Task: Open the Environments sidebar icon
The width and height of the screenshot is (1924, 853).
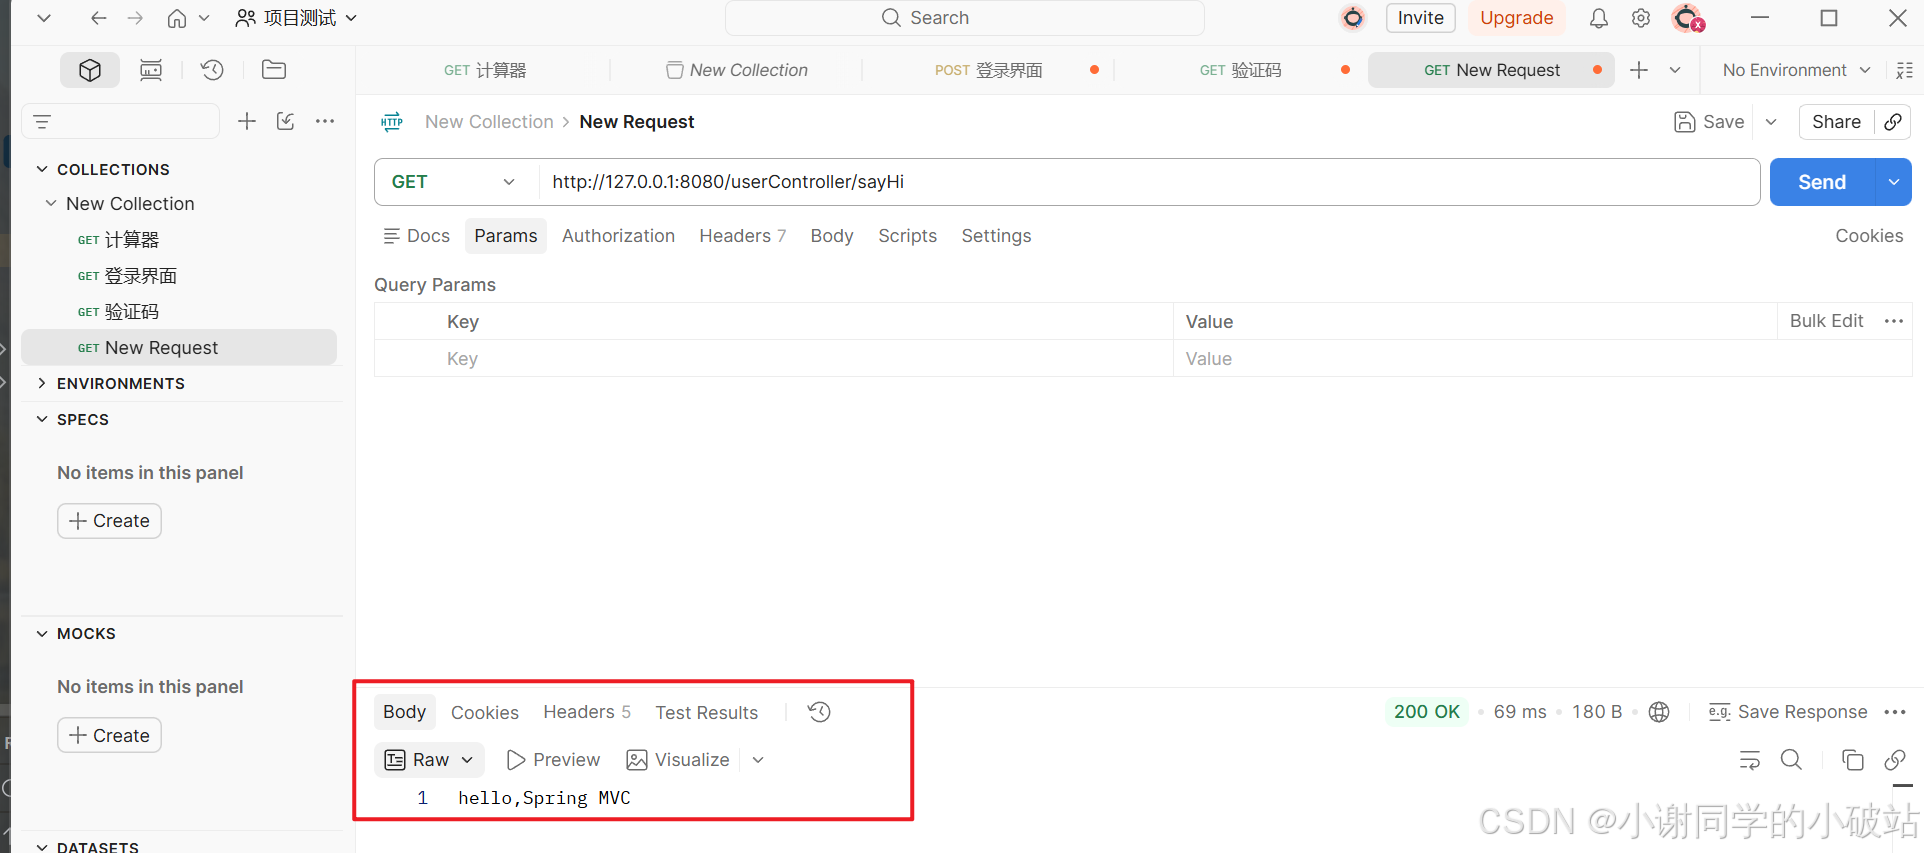Action: click(151, 70)
